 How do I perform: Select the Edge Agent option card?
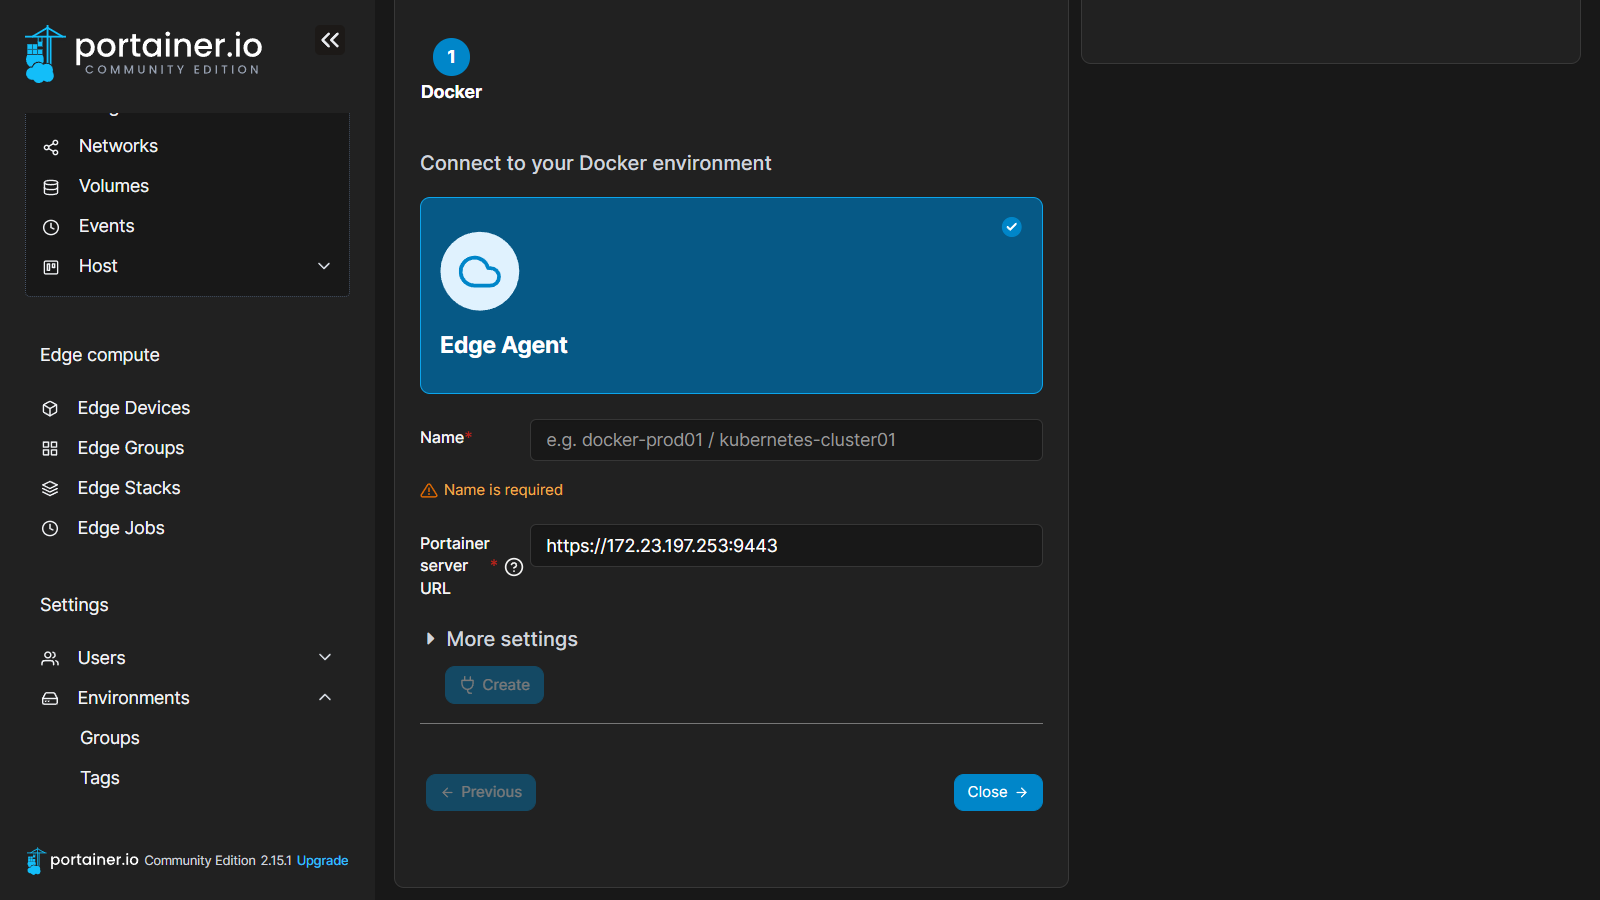coord(731,295)
